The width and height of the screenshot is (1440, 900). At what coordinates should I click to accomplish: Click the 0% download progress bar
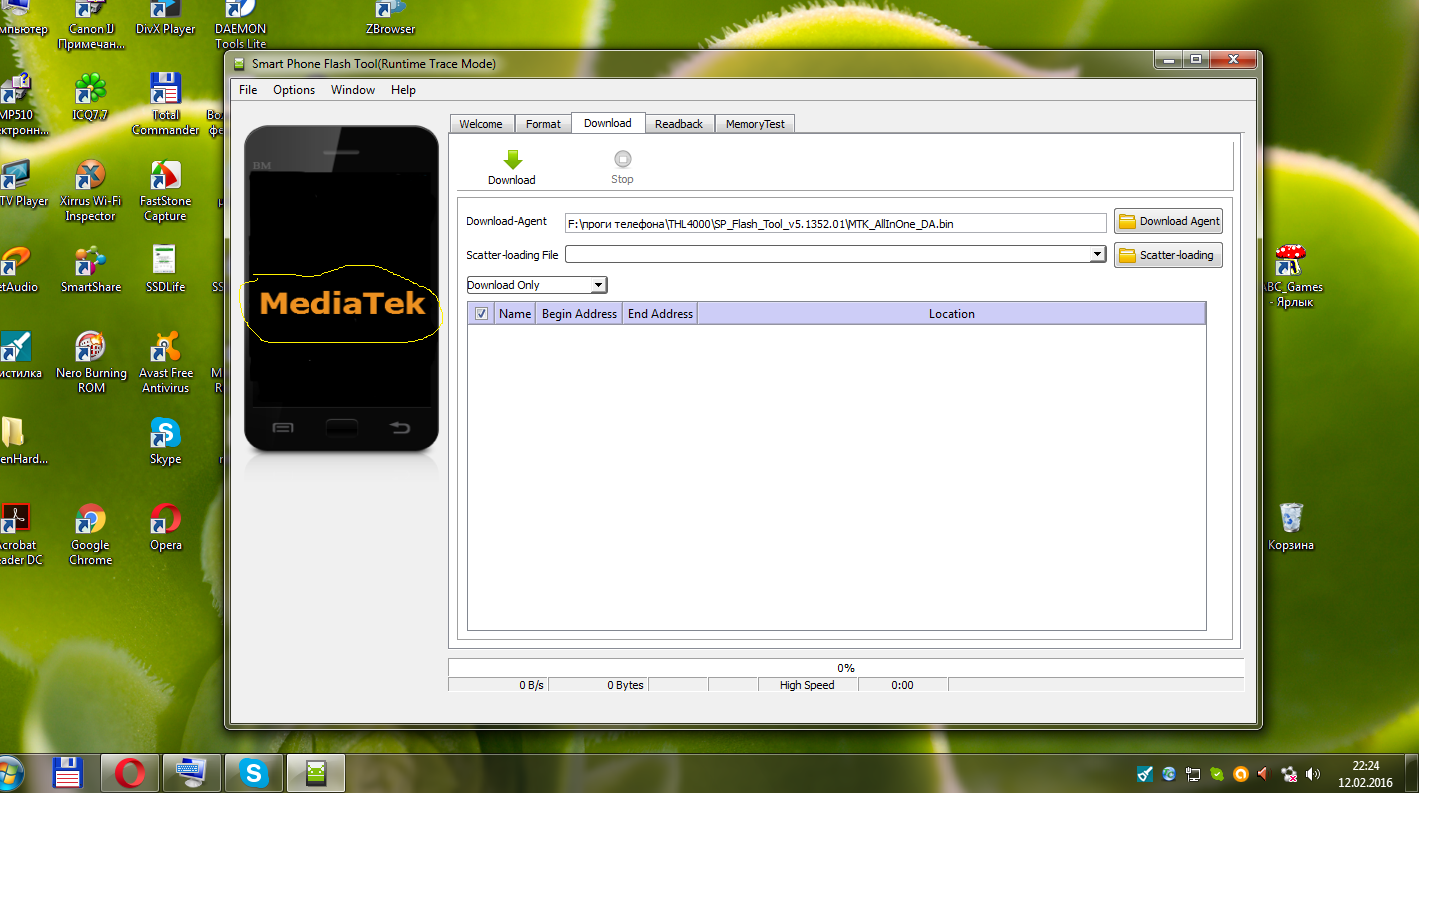pos(845,668)
